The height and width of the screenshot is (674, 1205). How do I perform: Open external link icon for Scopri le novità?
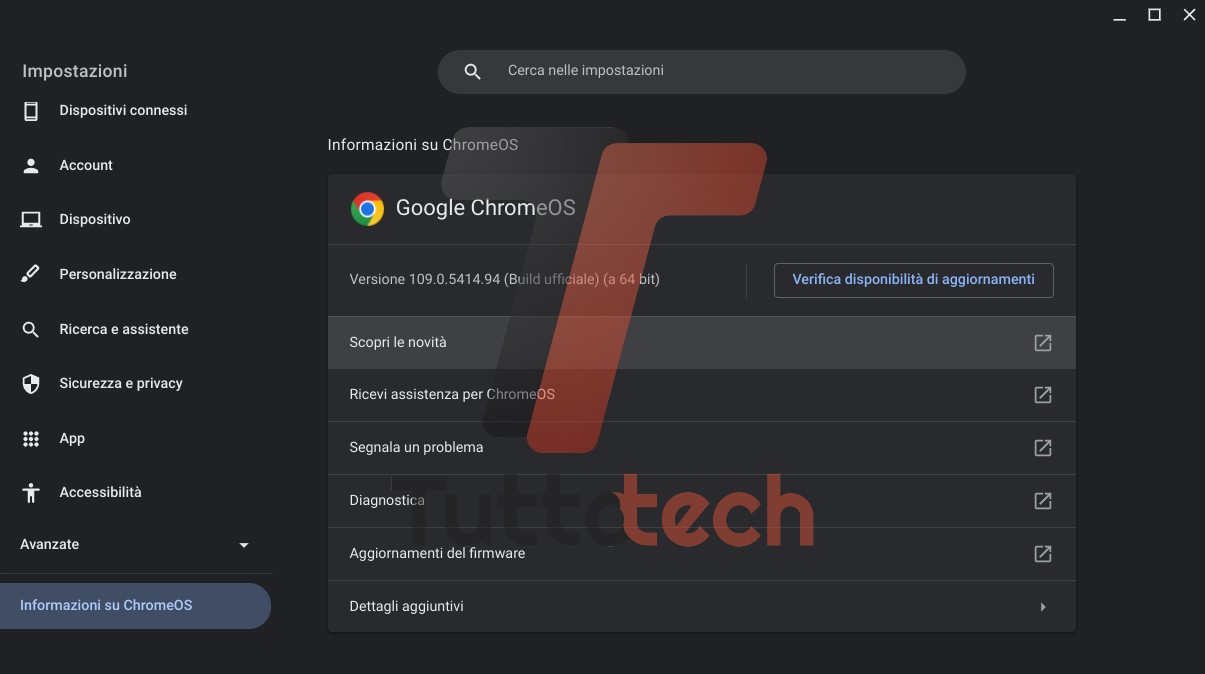[x=1042, y=343]
